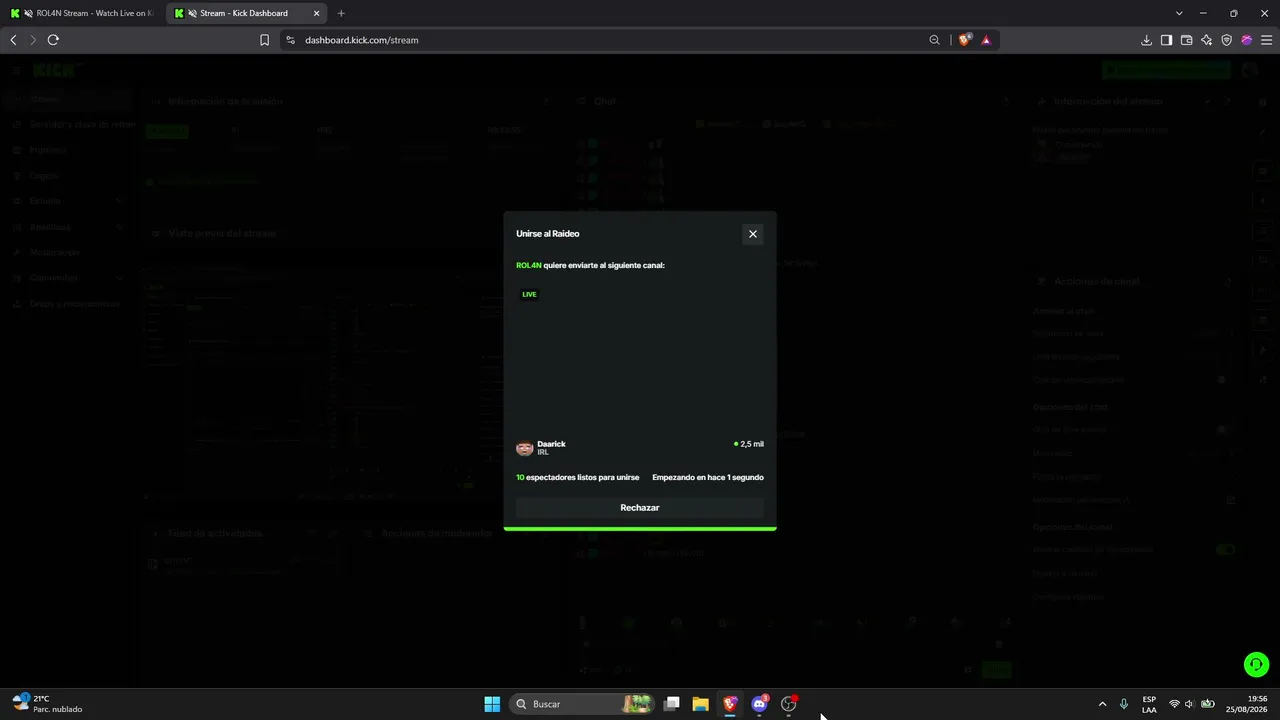Image resolution: width=1280 pixels, height=720 pixels.
Task: Click the raid countdown progress bar
Action: point(640,528)
